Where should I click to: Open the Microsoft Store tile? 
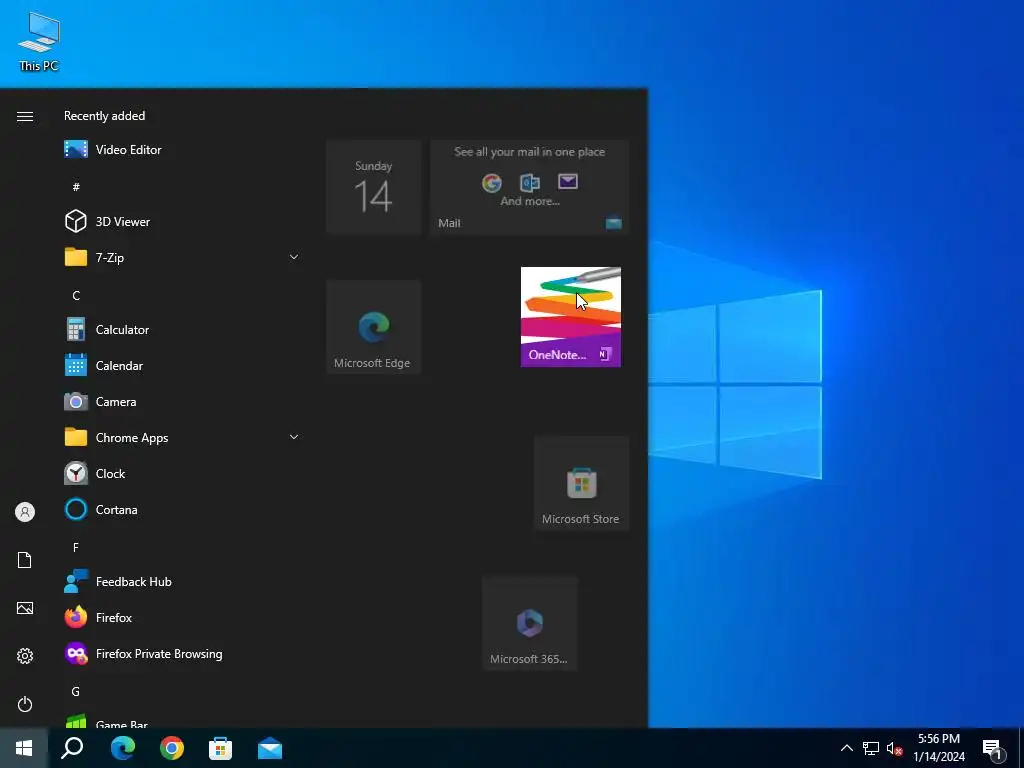click(582, 483)
